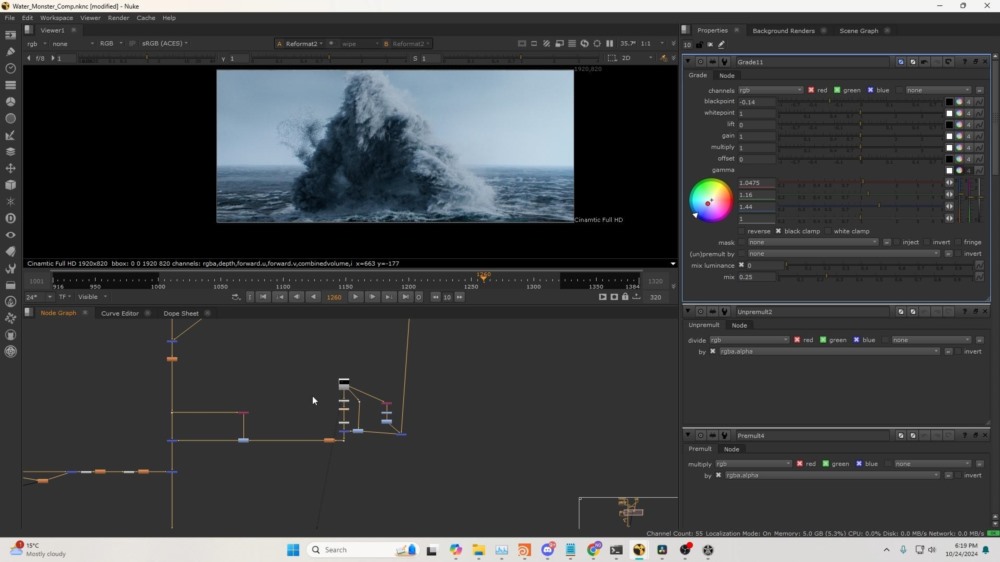This screenshot has height=562, width=1000.
Task: Click the blackpoint color wheel picker icon
Action: pos(959,101)
